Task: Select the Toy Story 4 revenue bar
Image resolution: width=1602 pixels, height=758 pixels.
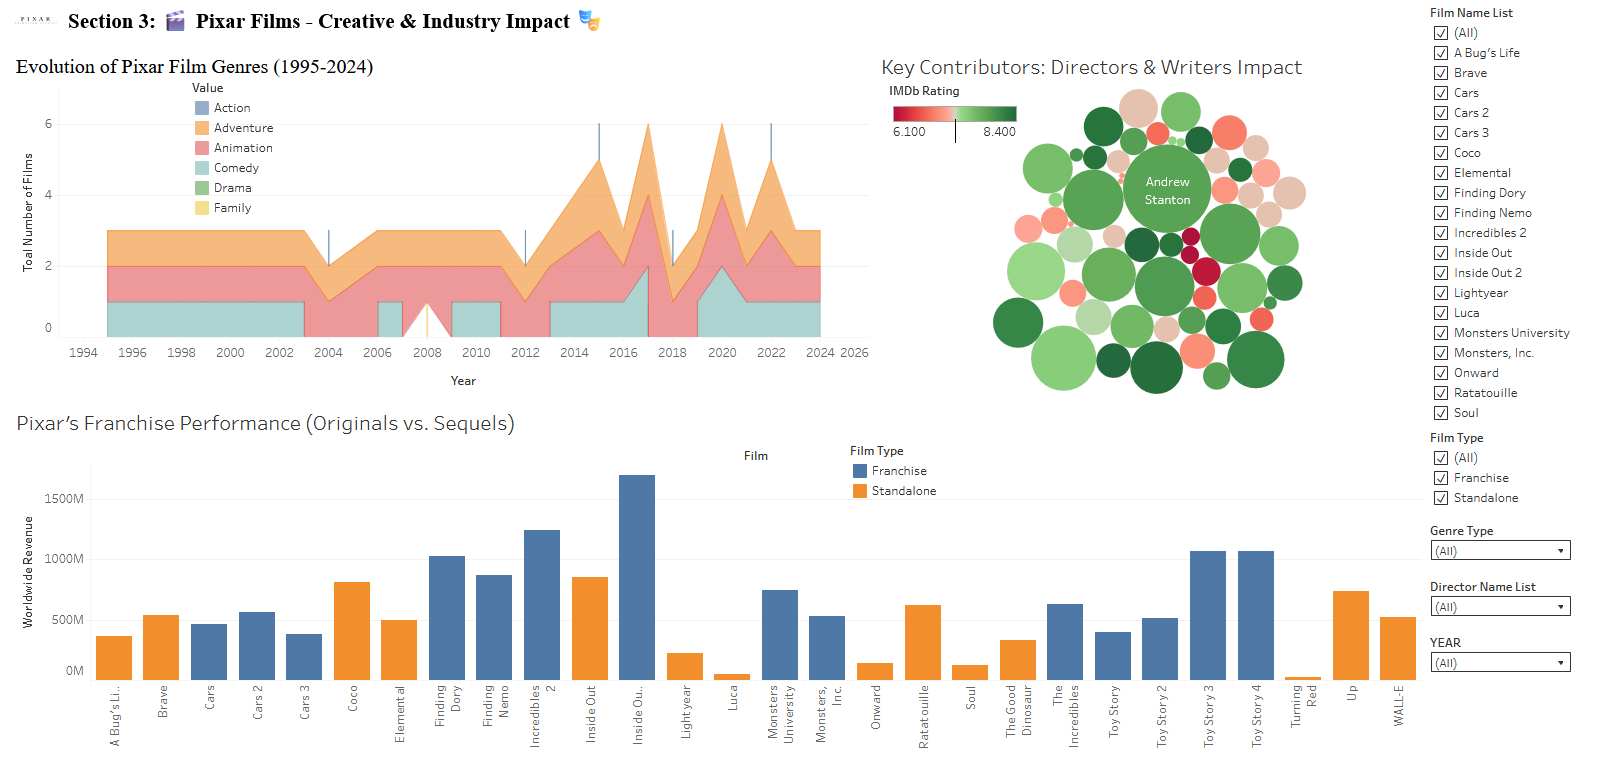Action: (x=1256, y=616)
